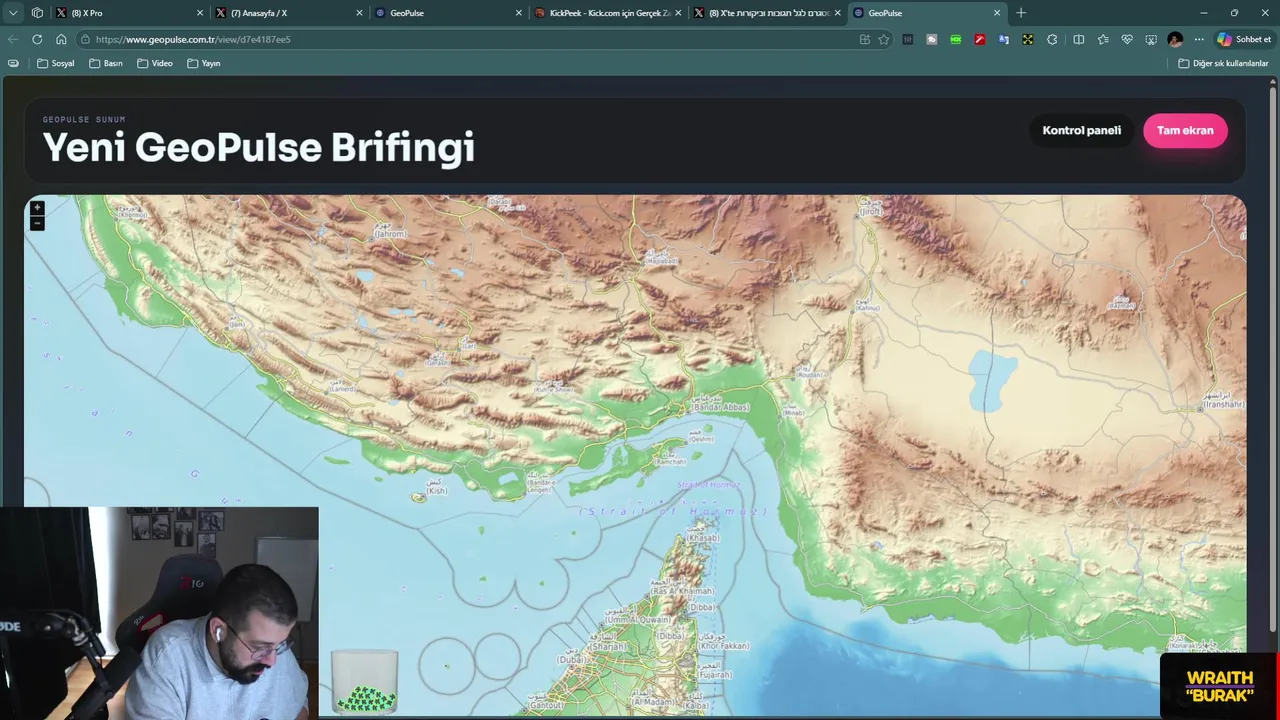Open the favorites list icon

pos(1103,39)
